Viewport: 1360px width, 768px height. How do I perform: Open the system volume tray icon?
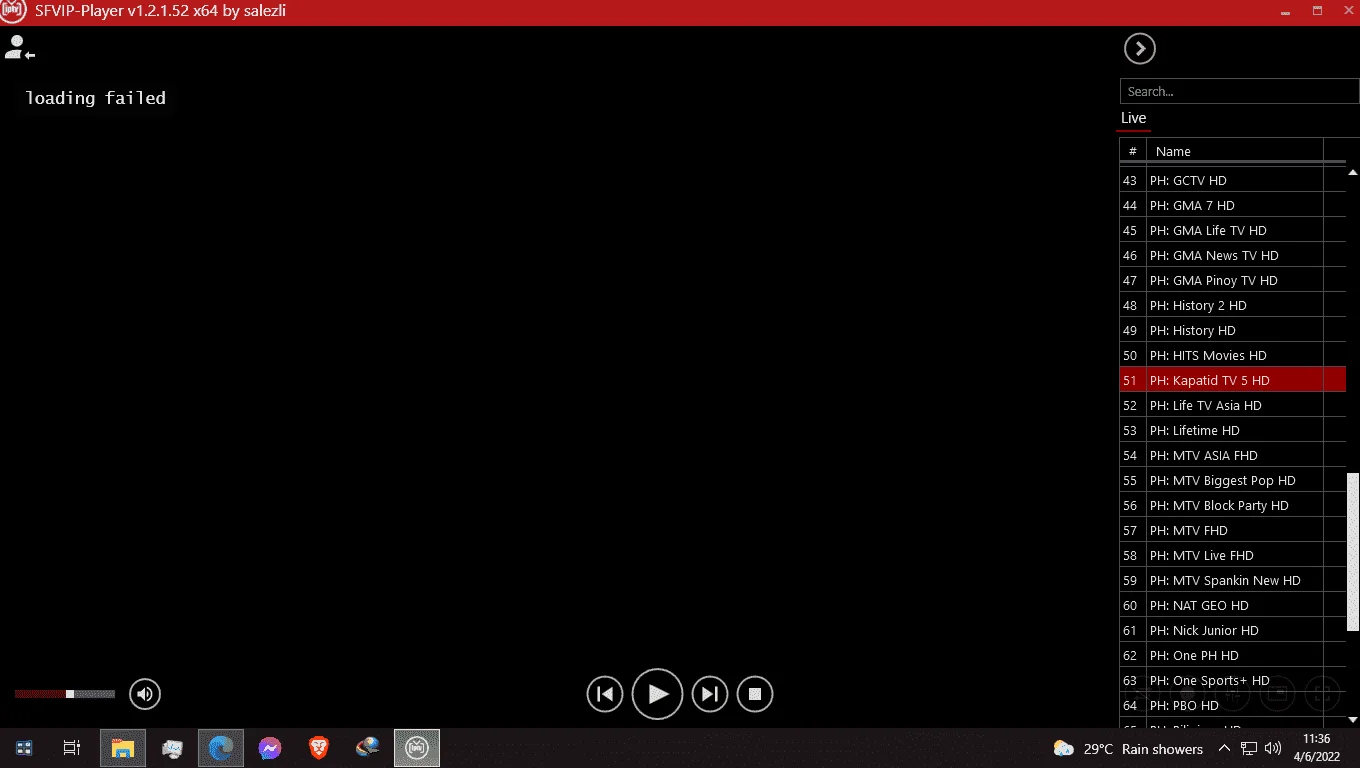click(x=1273, y=749)
